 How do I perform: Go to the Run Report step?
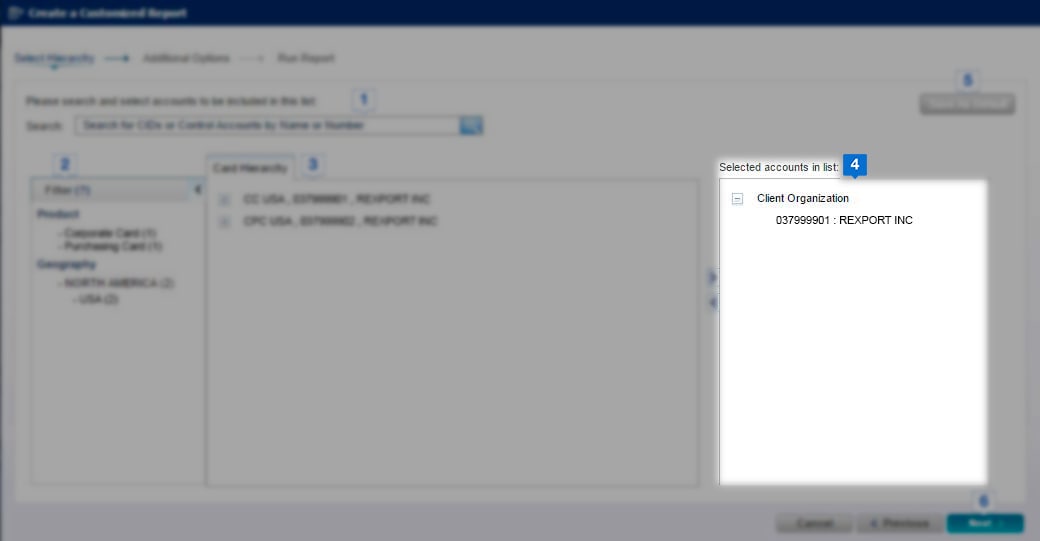click(x=306, y=58)
